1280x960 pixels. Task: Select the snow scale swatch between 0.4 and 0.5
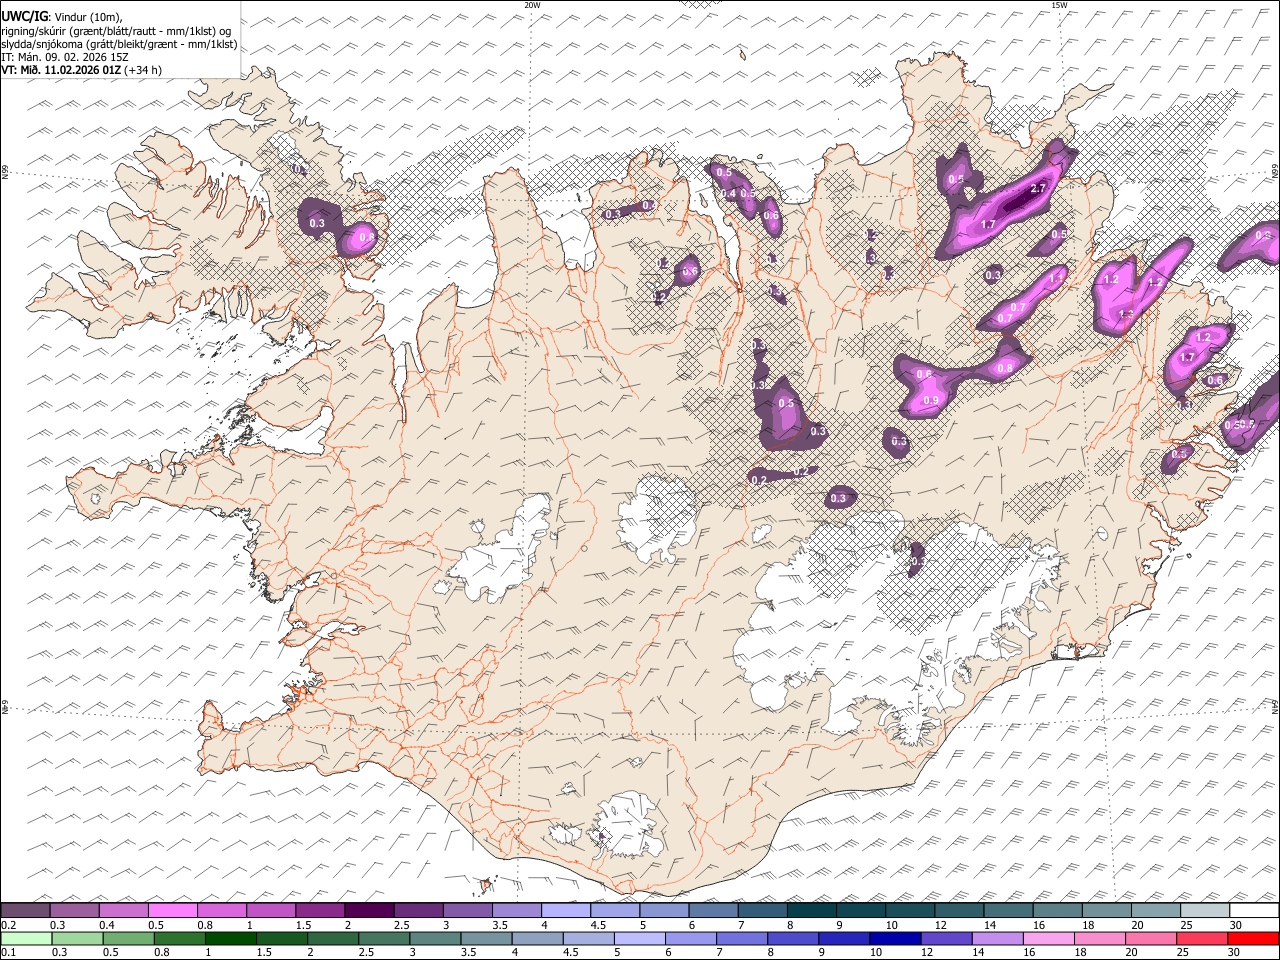point(123,910)
